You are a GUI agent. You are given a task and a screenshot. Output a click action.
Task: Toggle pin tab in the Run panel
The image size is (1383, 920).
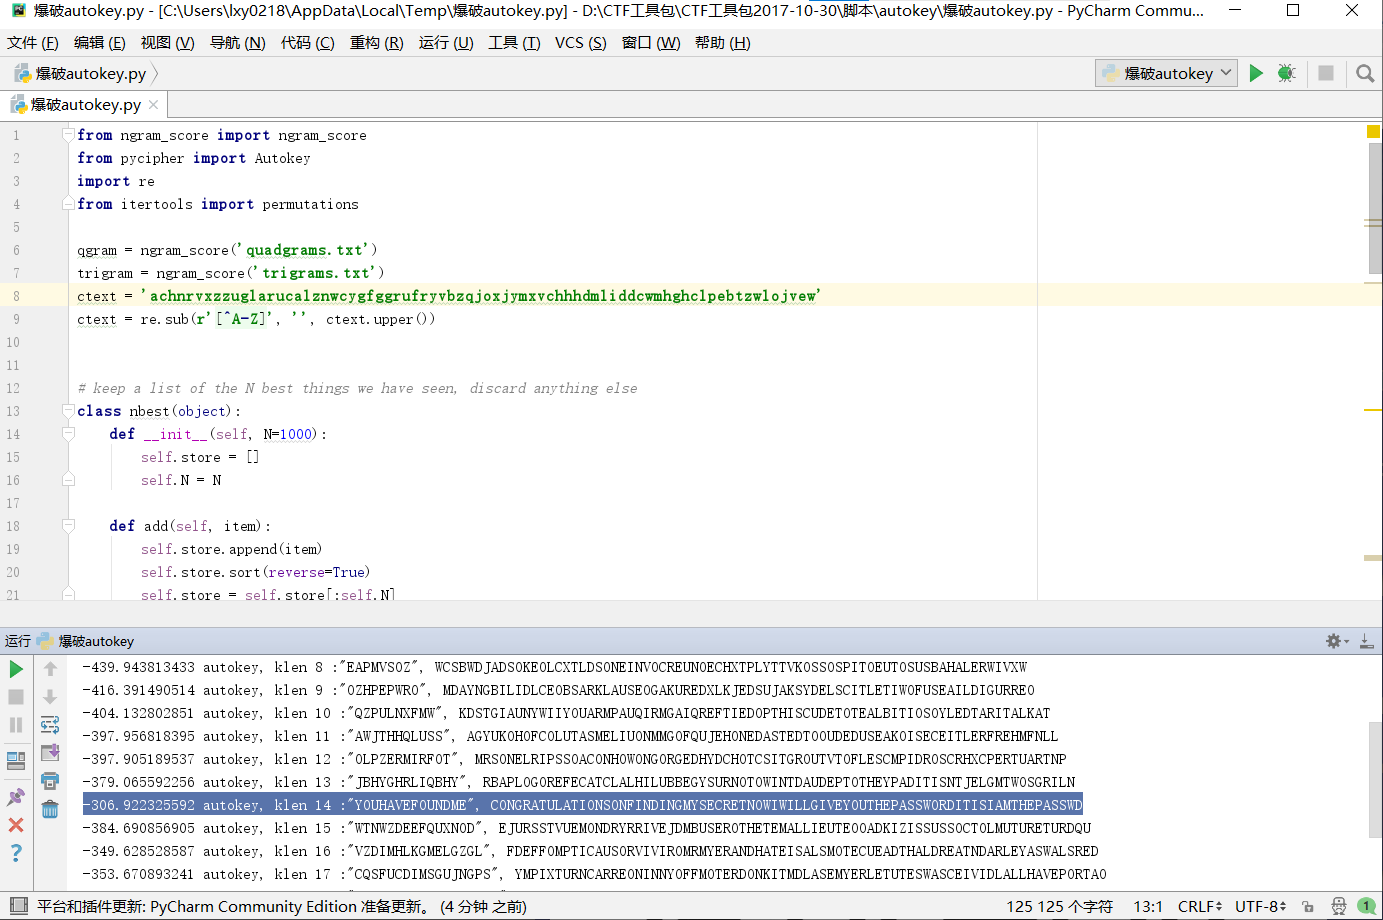[x=16, y=797]
